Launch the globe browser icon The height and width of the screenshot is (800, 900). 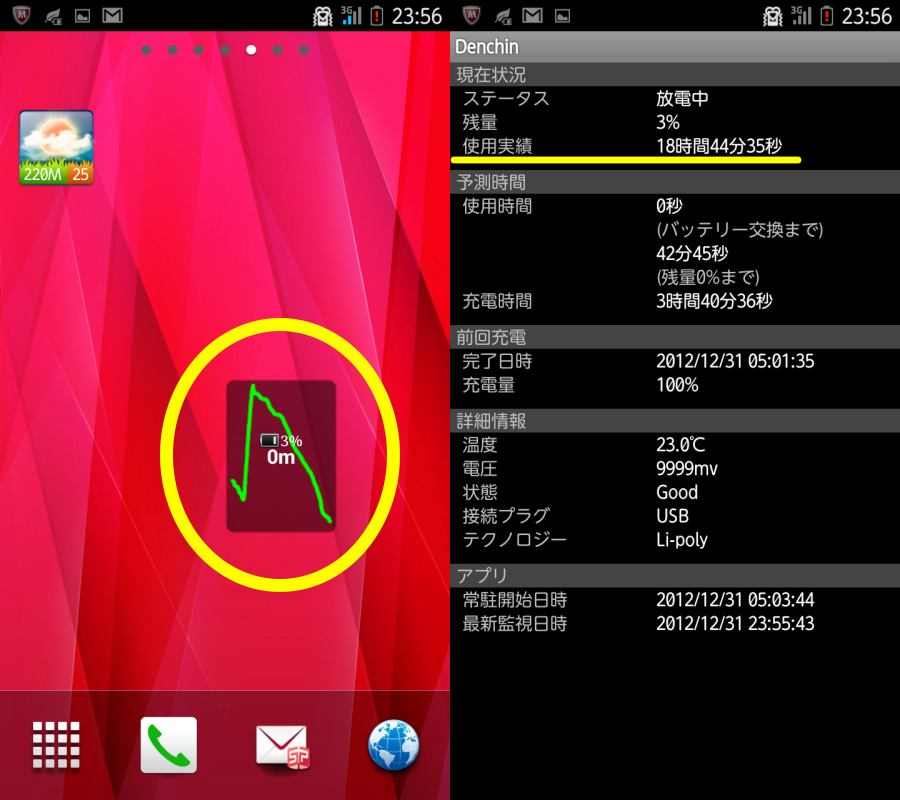[394, 745]
